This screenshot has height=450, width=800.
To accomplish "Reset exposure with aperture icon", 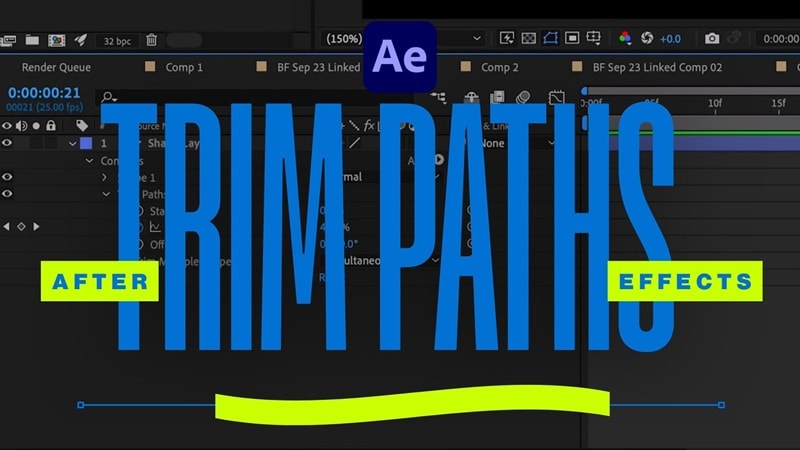I will [647, 38].
